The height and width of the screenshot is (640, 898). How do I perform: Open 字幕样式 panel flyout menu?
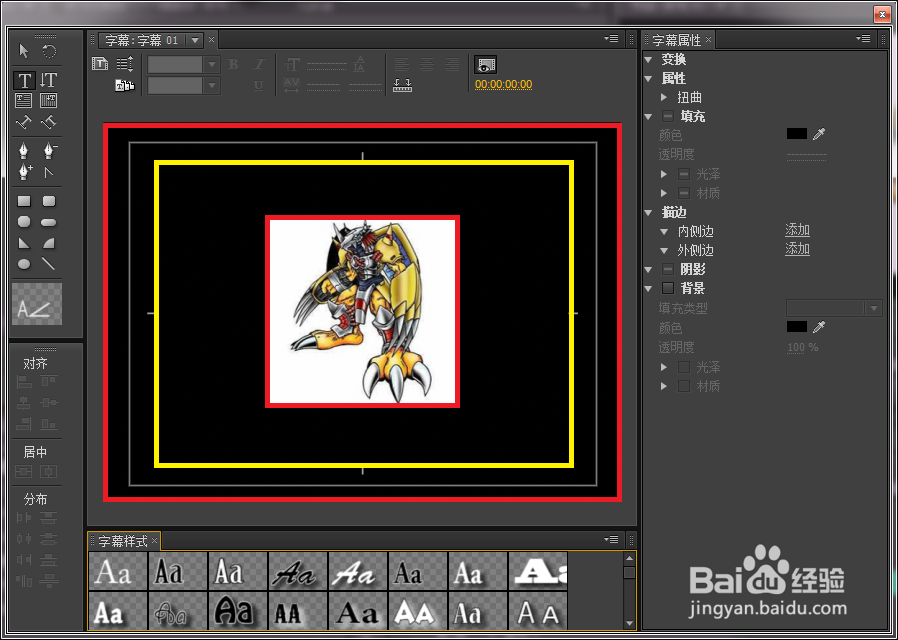(611, 539)
